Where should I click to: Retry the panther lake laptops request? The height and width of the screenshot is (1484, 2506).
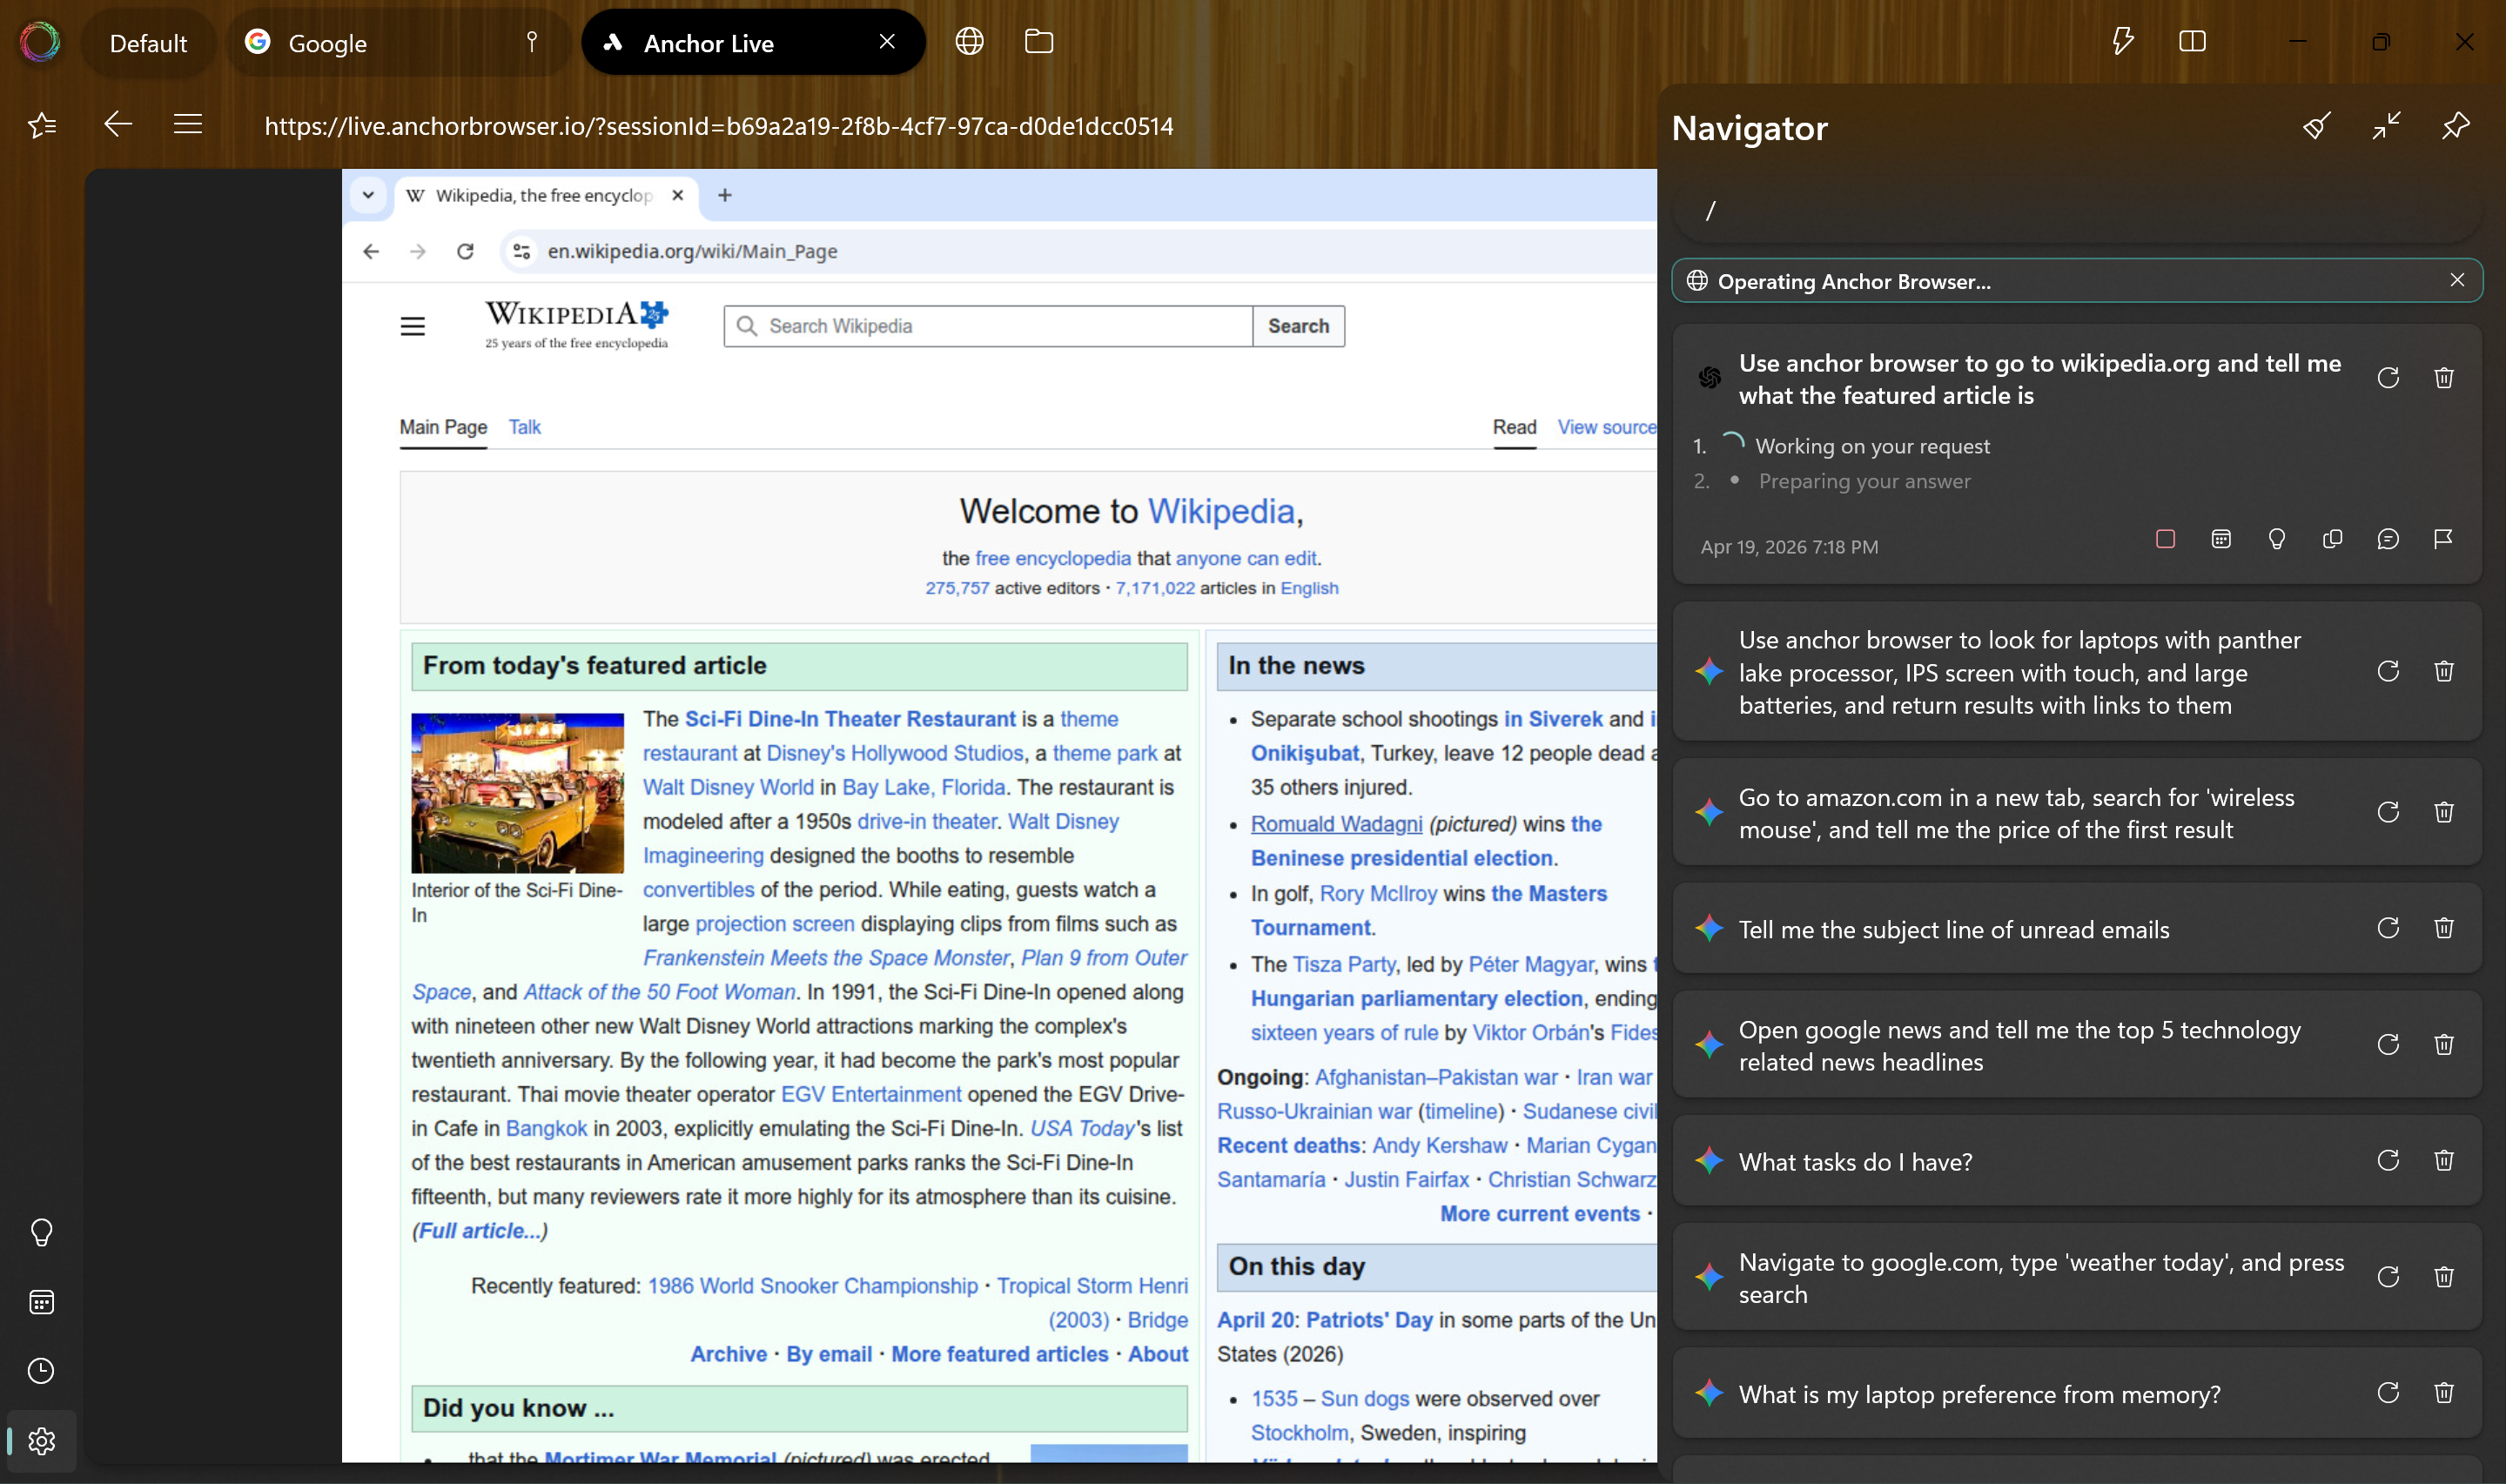[2388, 671]
